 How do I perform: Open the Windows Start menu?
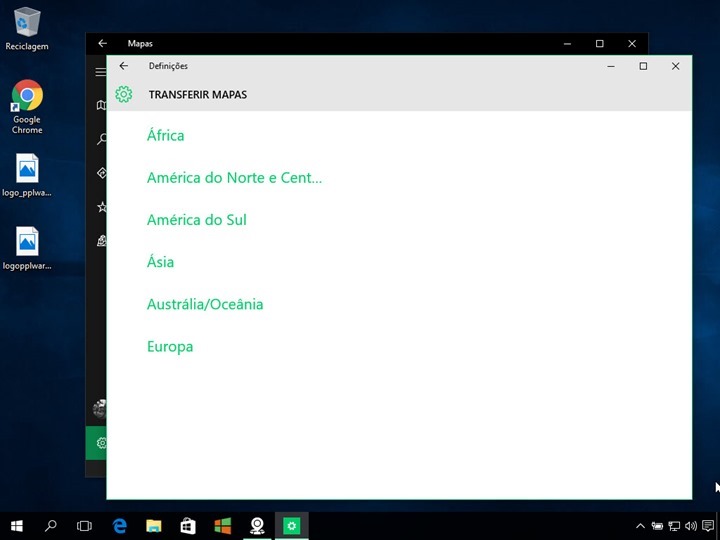pyautogui.click(x=16, y=525)
